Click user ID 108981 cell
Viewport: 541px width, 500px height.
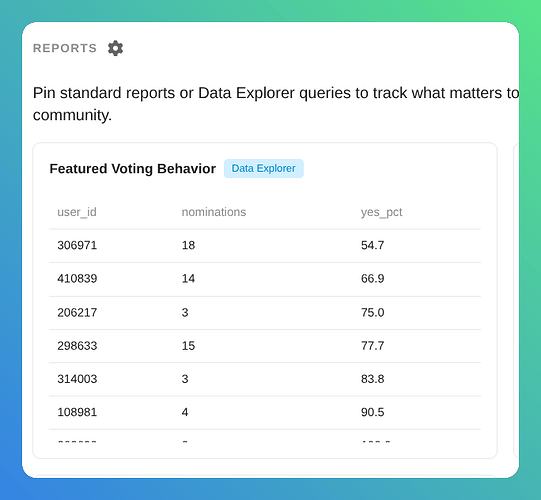coord(77,412)
